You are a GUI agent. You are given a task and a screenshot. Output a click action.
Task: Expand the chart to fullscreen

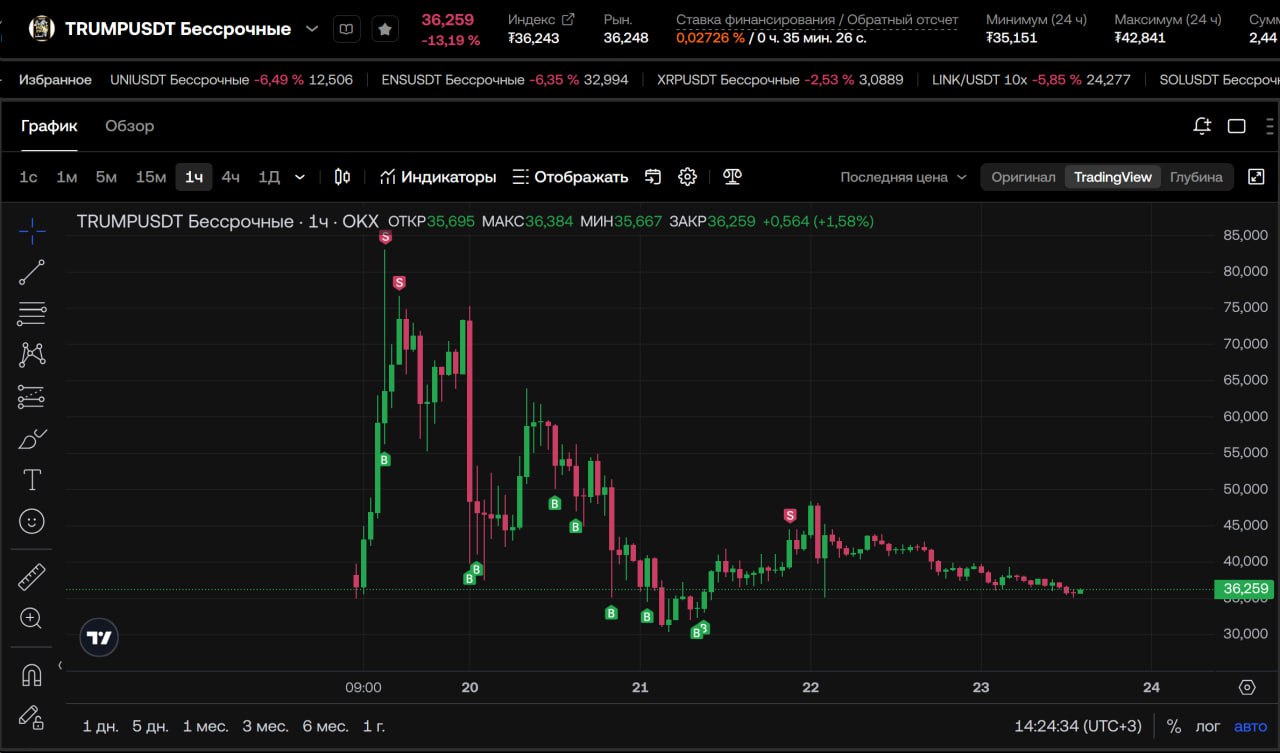(1257, 177)
